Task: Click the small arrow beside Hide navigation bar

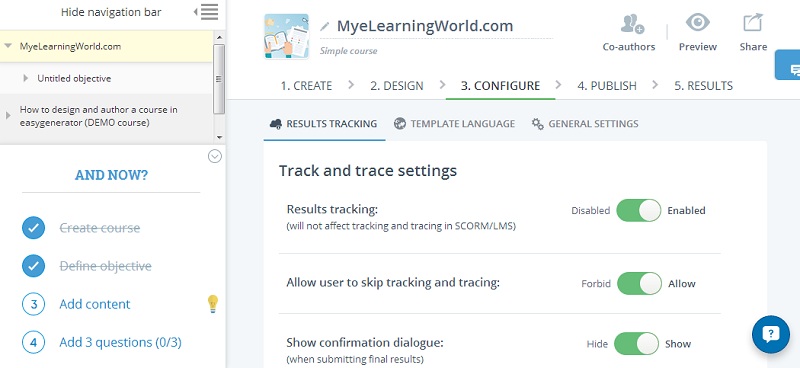Action: 196,12
